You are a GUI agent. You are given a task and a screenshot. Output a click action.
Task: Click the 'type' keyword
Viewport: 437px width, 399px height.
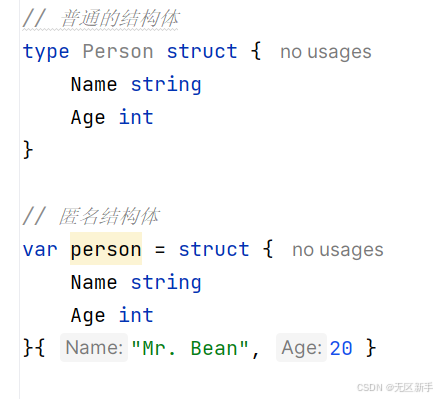(46, 52)
